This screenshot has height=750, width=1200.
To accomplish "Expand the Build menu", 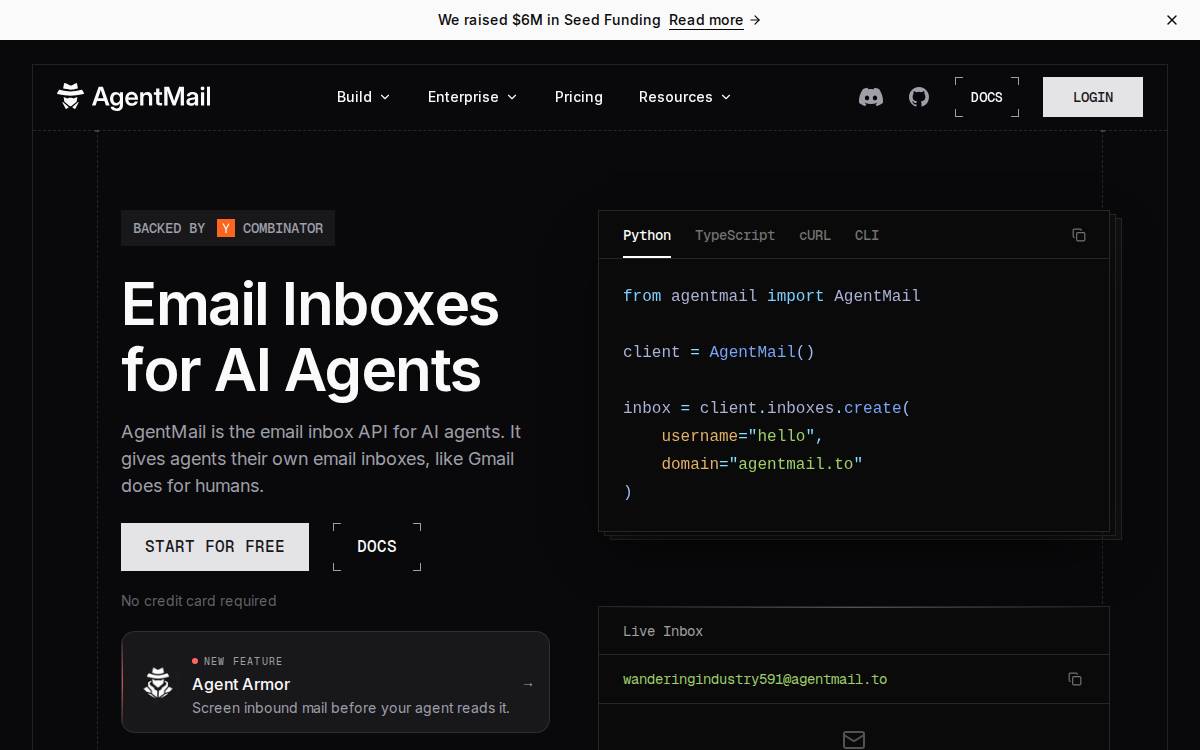I will (363, 97).
